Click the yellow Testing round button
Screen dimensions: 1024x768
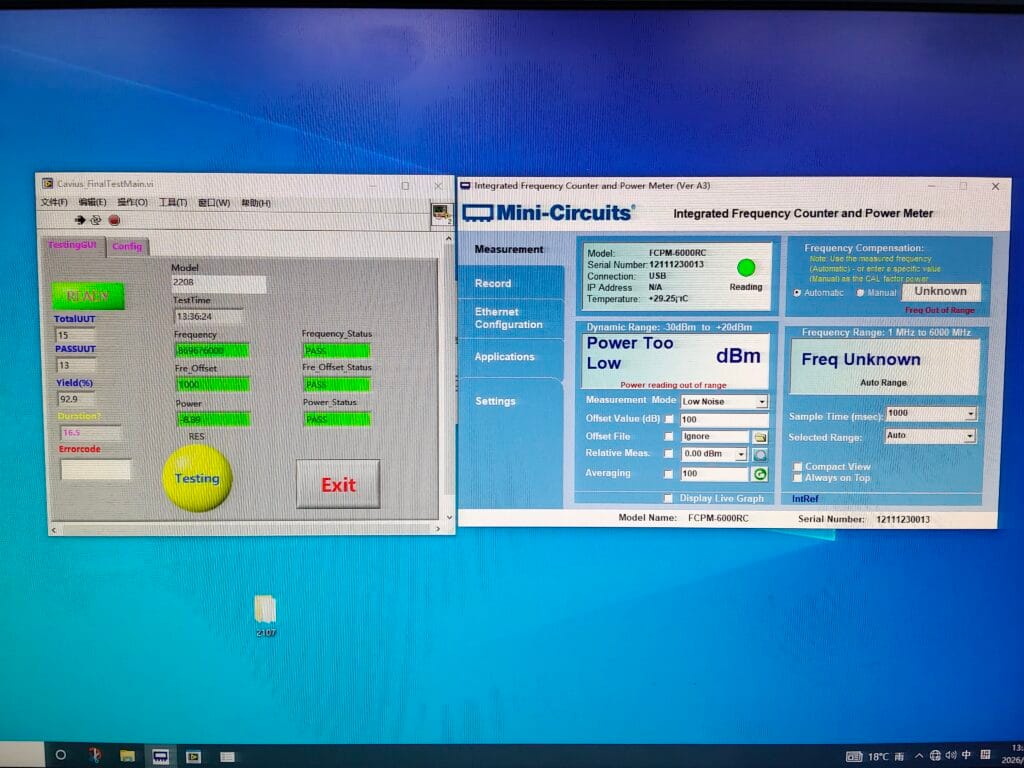[197, 479]
